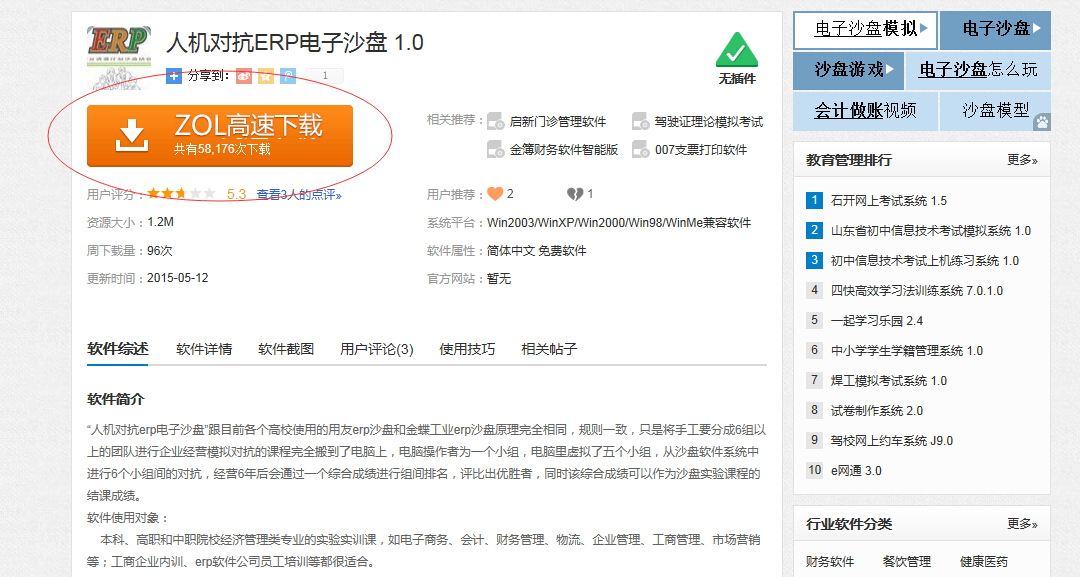This screenshot has width=1080, height=577.
Task: Click the ERP software logo thumbnail
Action: pos(118,47)
